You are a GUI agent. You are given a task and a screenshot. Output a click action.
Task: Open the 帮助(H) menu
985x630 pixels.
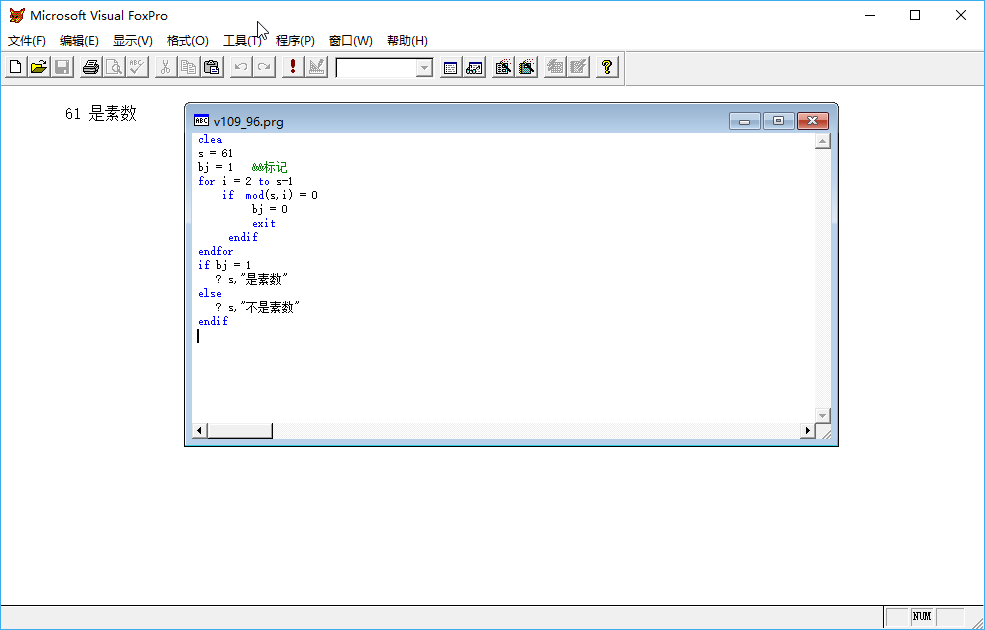[x=407, y=41]
